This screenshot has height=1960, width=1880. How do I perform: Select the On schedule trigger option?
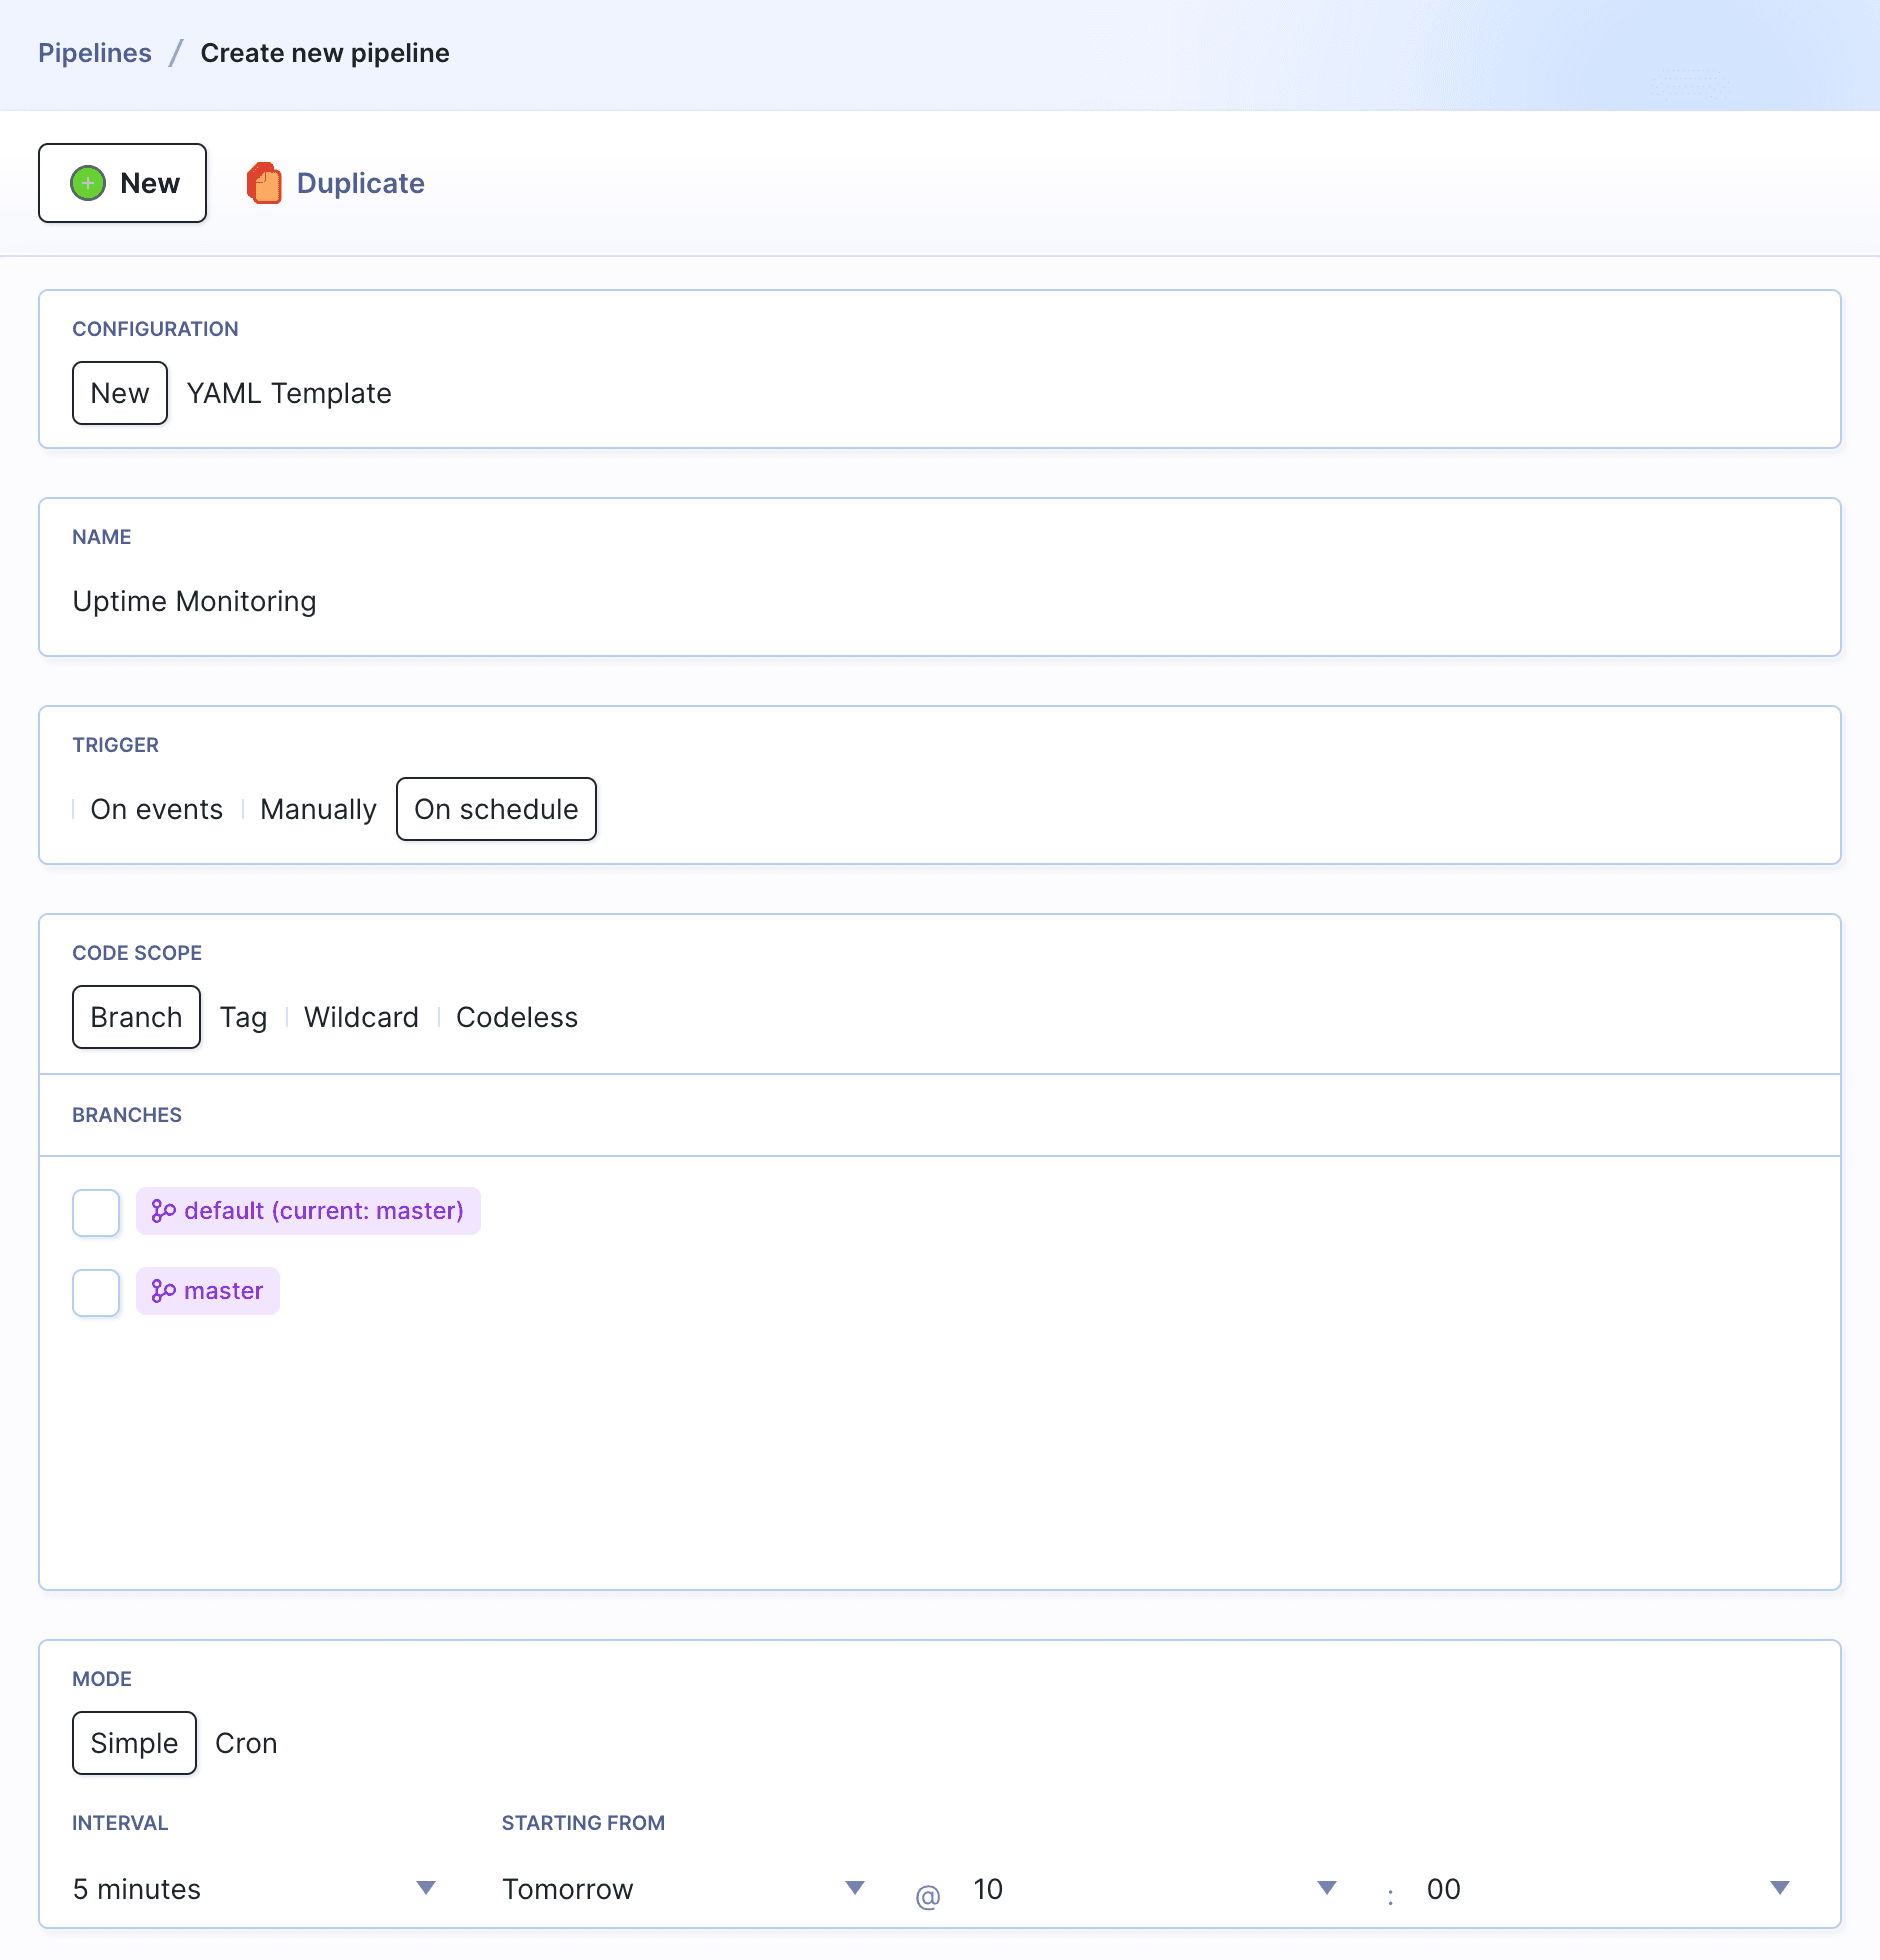click(x=496, y=809)
